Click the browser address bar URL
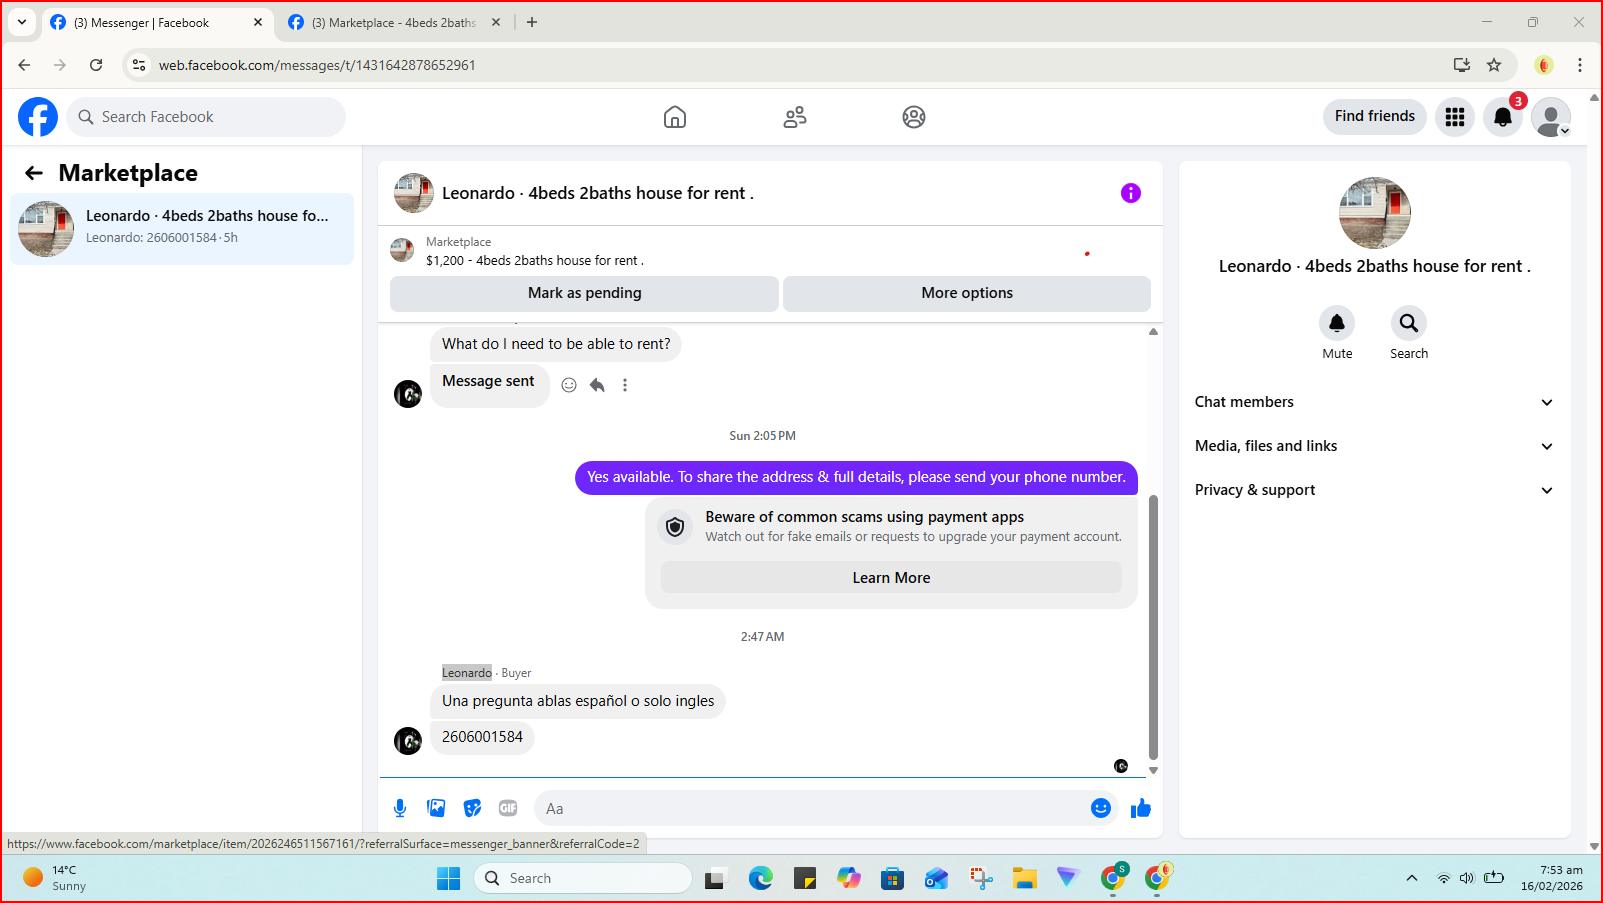The height and width of the screenshot is (903, 1603). [317, 65]
